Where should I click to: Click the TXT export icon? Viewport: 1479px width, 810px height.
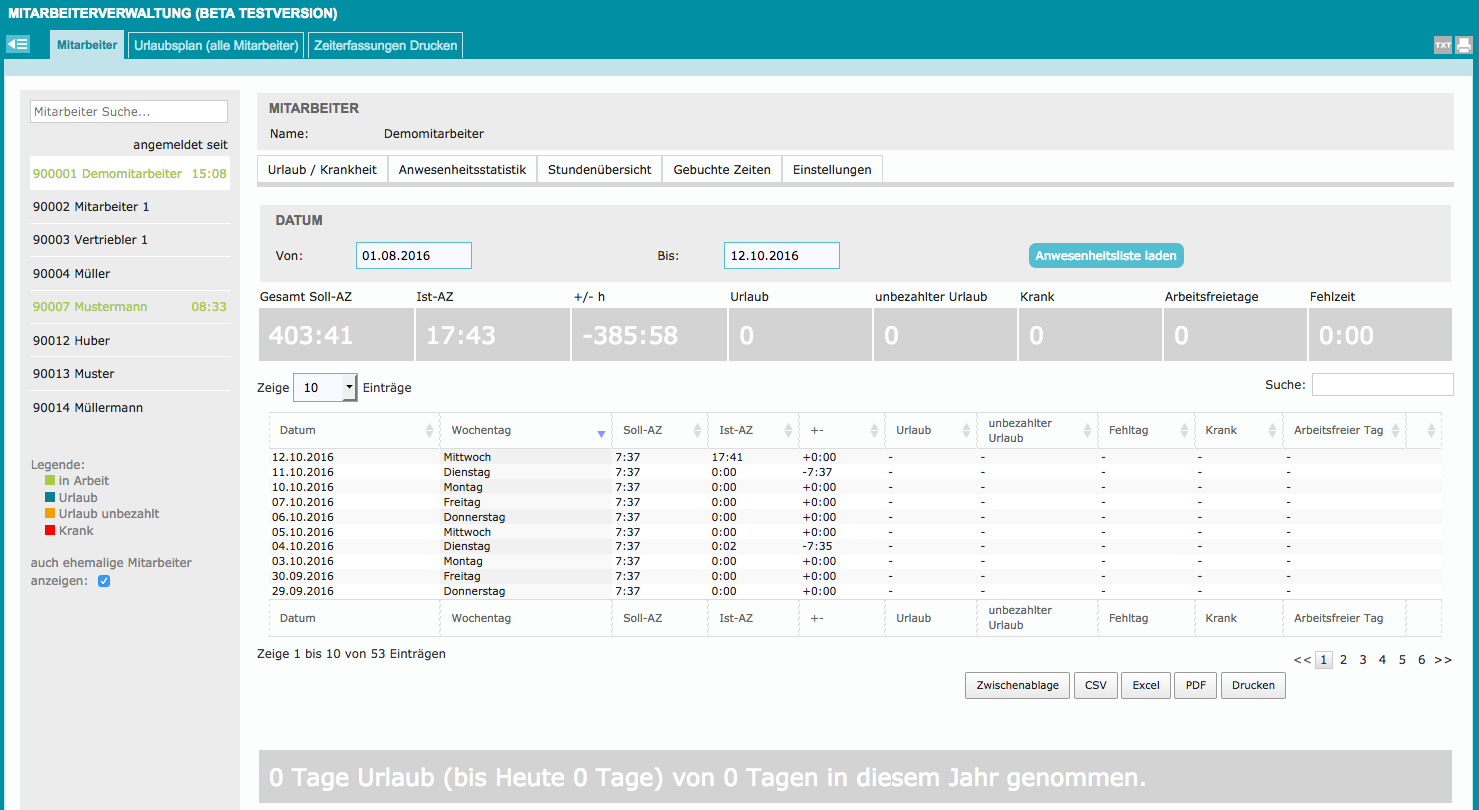tap(1442, 45)
